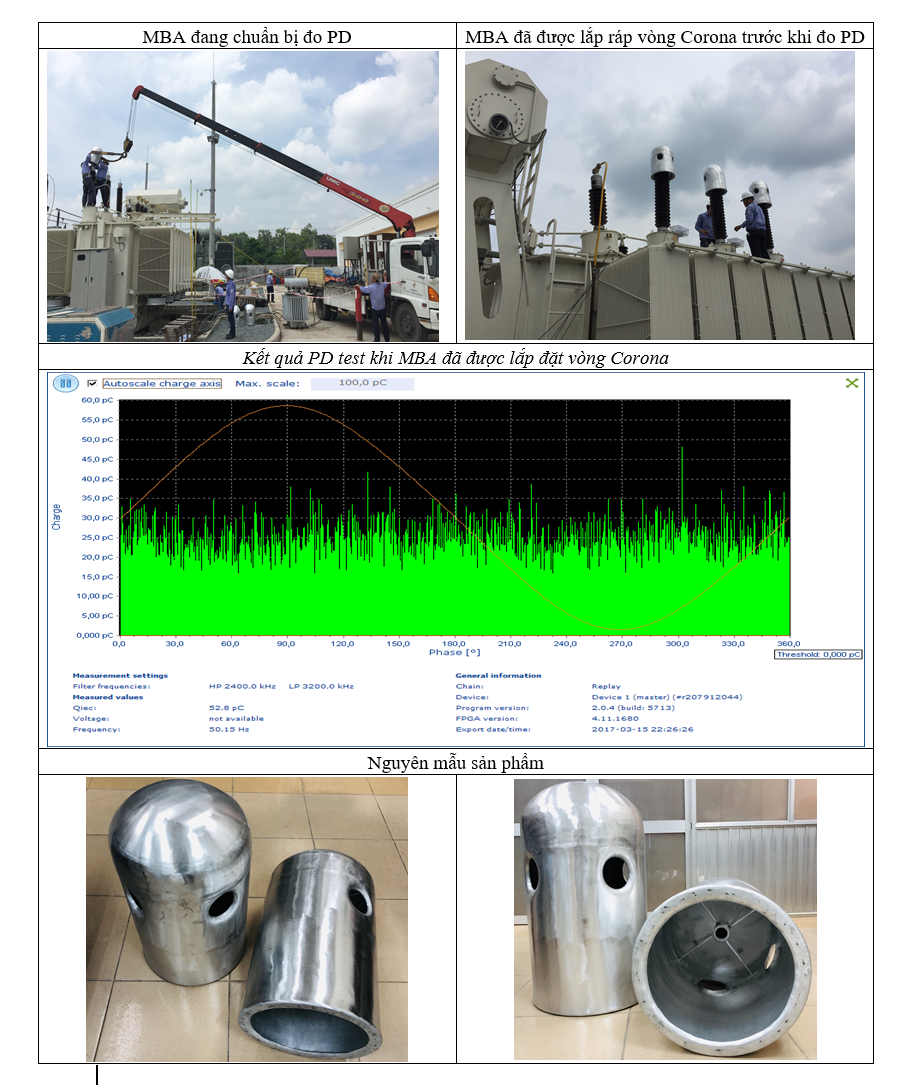The image size is (913, 1085).
Task: Select the crane truck transformer photo
Action: [243, 196]
